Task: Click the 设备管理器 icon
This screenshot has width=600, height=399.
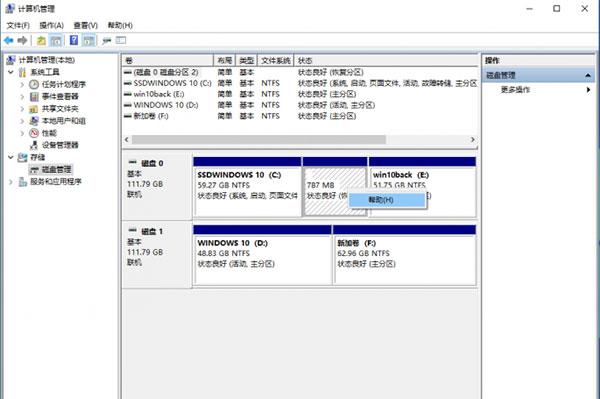Action: [x=34, y=145]
